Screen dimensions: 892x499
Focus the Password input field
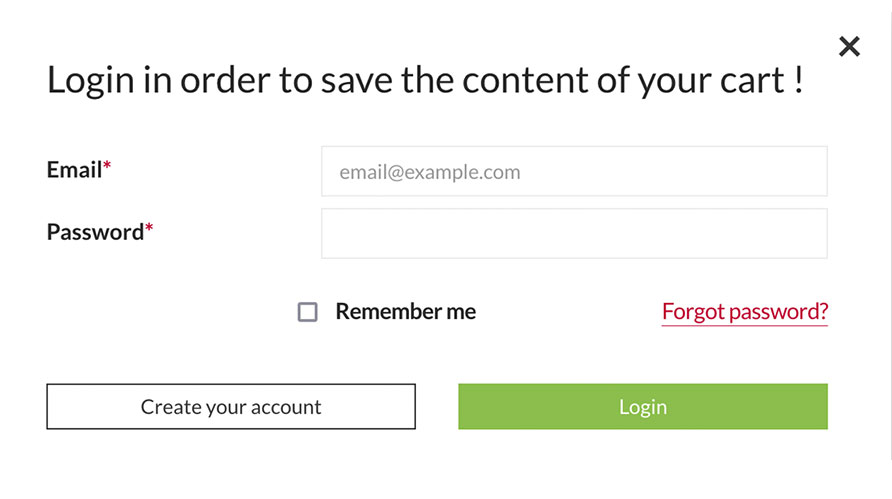pos(573,233)
